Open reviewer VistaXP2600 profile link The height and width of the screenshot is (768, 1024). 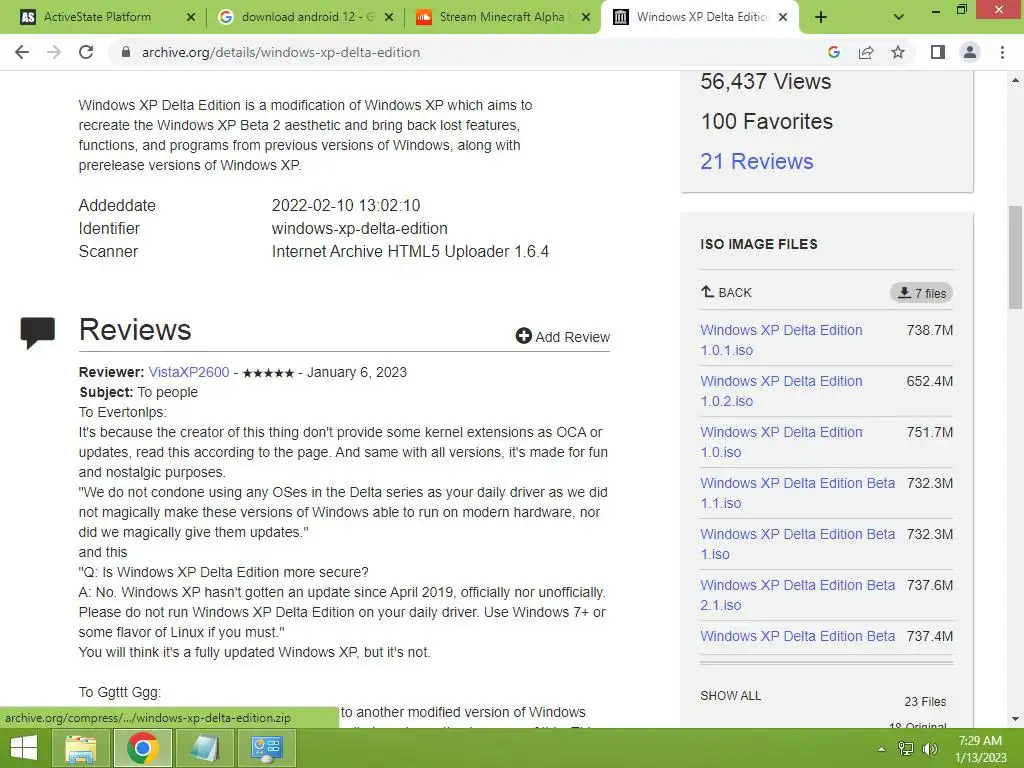tap(189, 372)
